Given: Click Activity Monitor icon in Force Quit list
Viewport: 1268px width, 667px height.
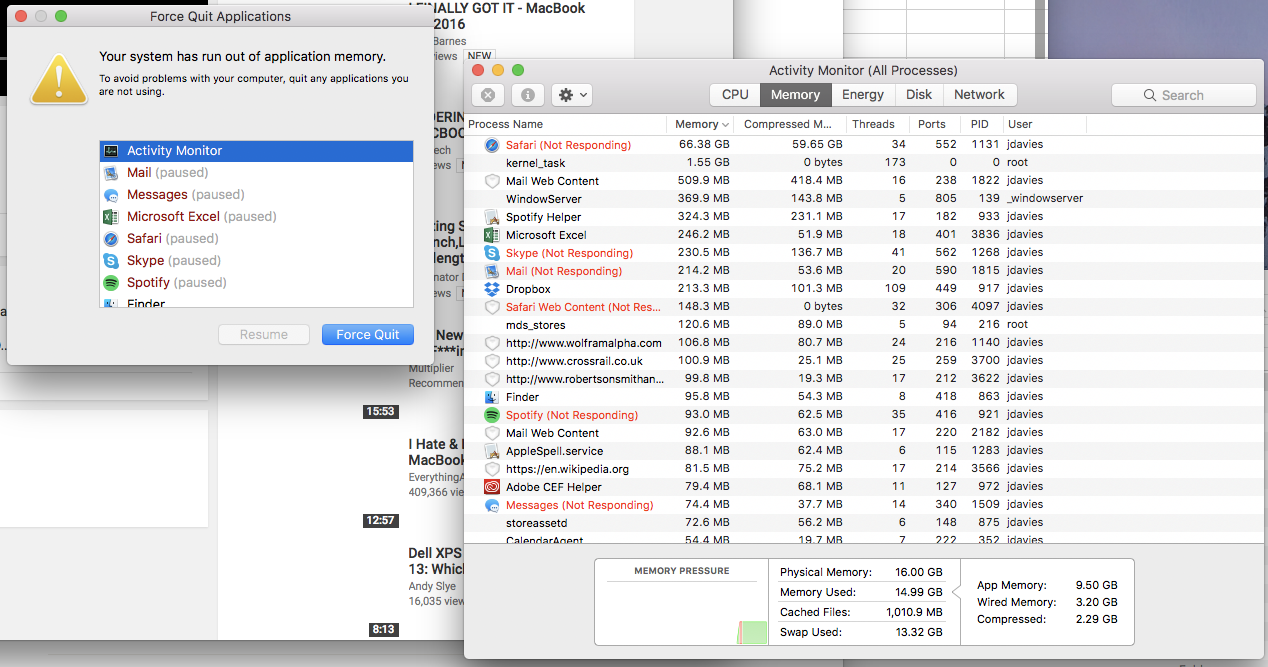Looking at the screenshot, I should click(x=111, y=151).
